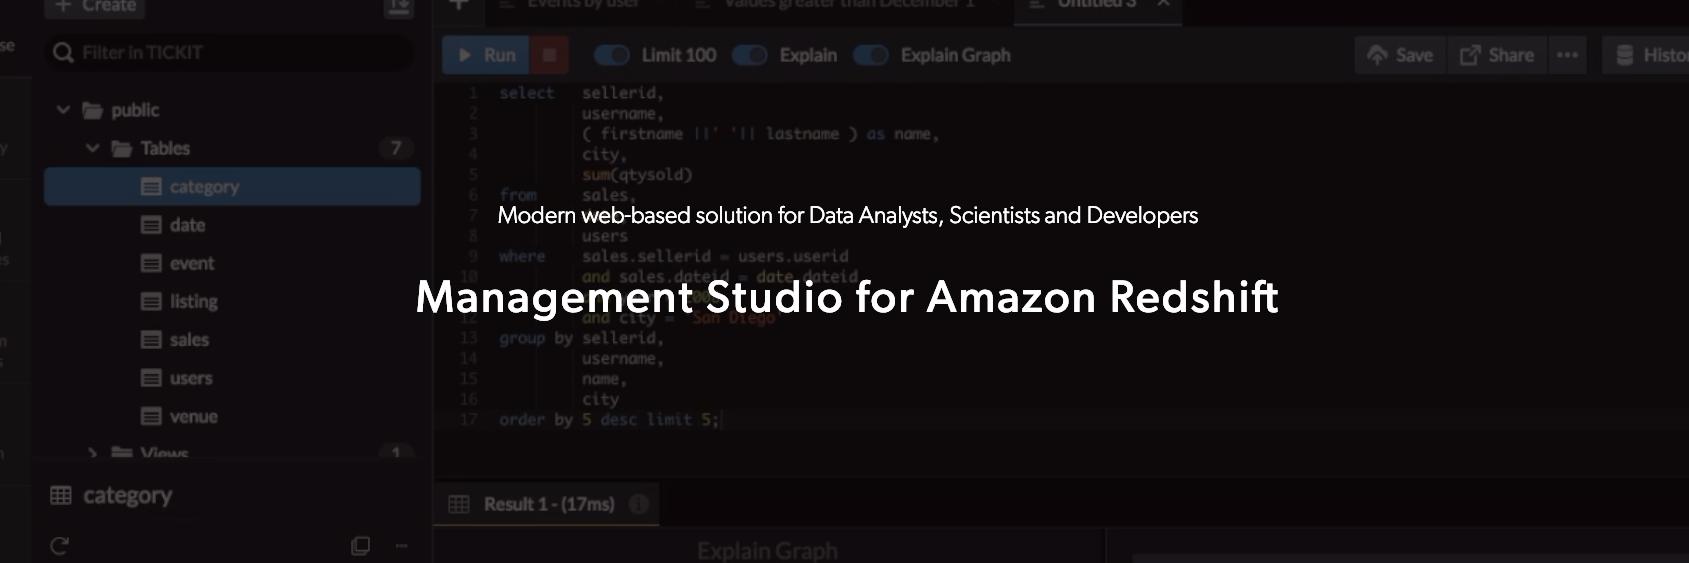Click the category details grid icon

(61, 495)
